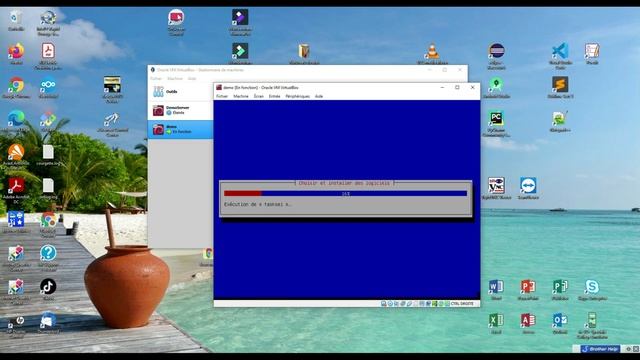Screen dimensions: 640x360
Task: Open the Adobe PDF file icon on desktop
Action: pyautogui.click(x=48, y=56)
